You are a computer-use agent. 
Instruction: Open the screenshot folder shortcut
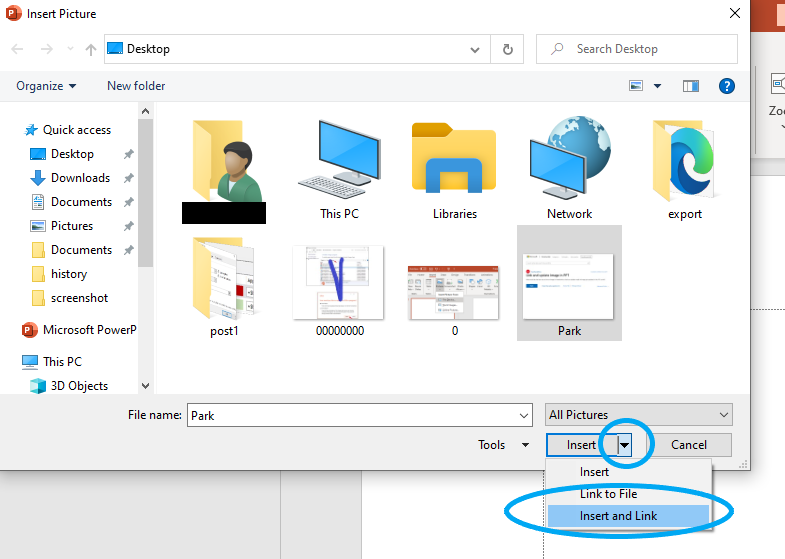[x=70, y=298]
